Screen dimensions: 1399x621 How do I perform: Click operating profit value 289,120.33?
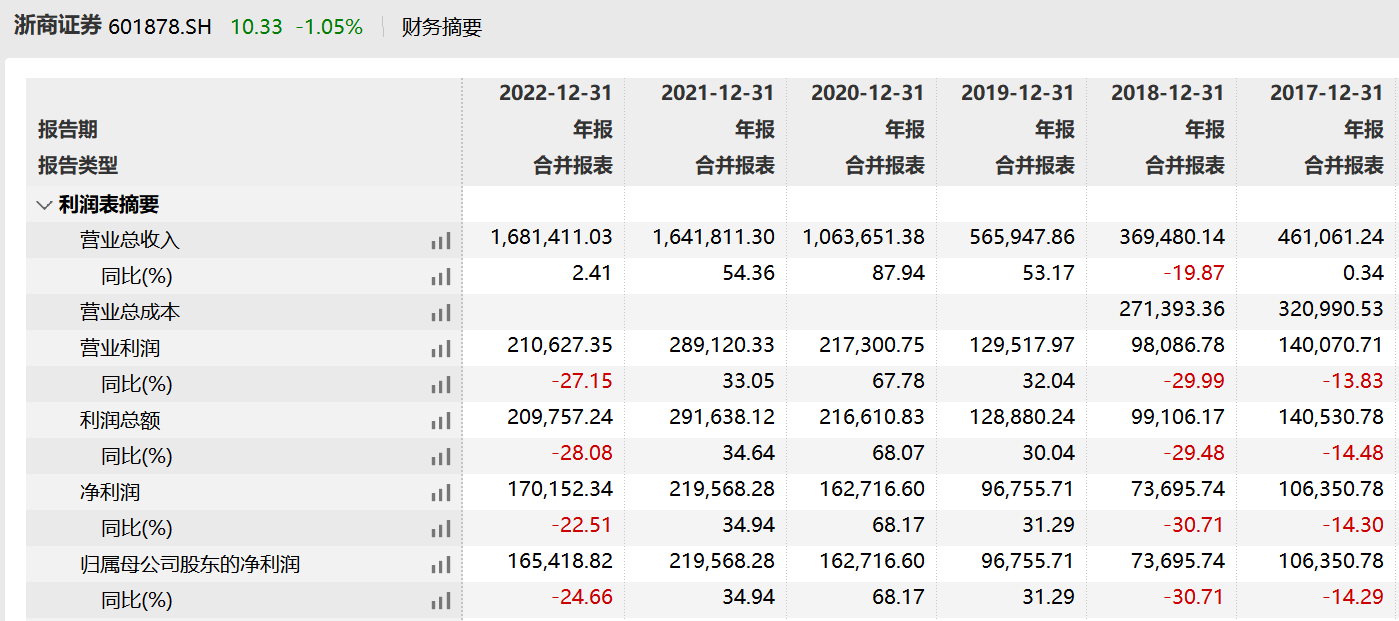click(x=722, y=346)
